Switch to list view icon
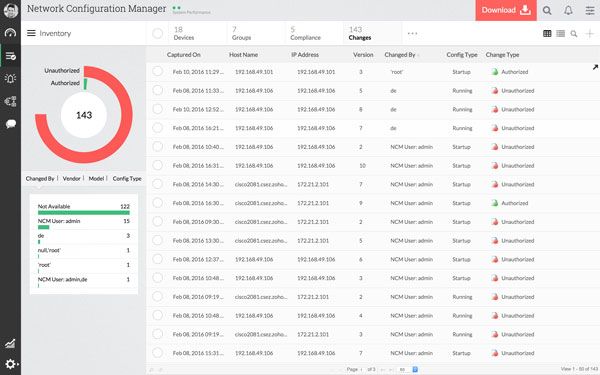This screenshot has height=375, width=600. point(561,34)
